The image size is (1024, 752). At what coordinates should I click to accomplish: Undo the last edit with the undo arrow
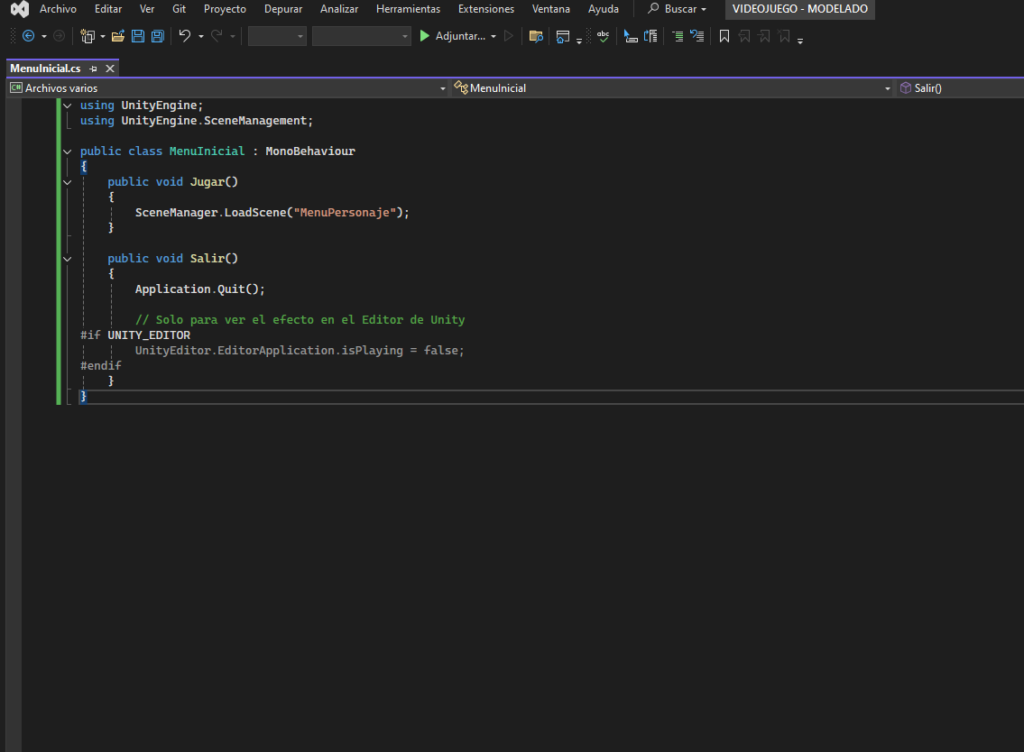[x=185, y=36]
